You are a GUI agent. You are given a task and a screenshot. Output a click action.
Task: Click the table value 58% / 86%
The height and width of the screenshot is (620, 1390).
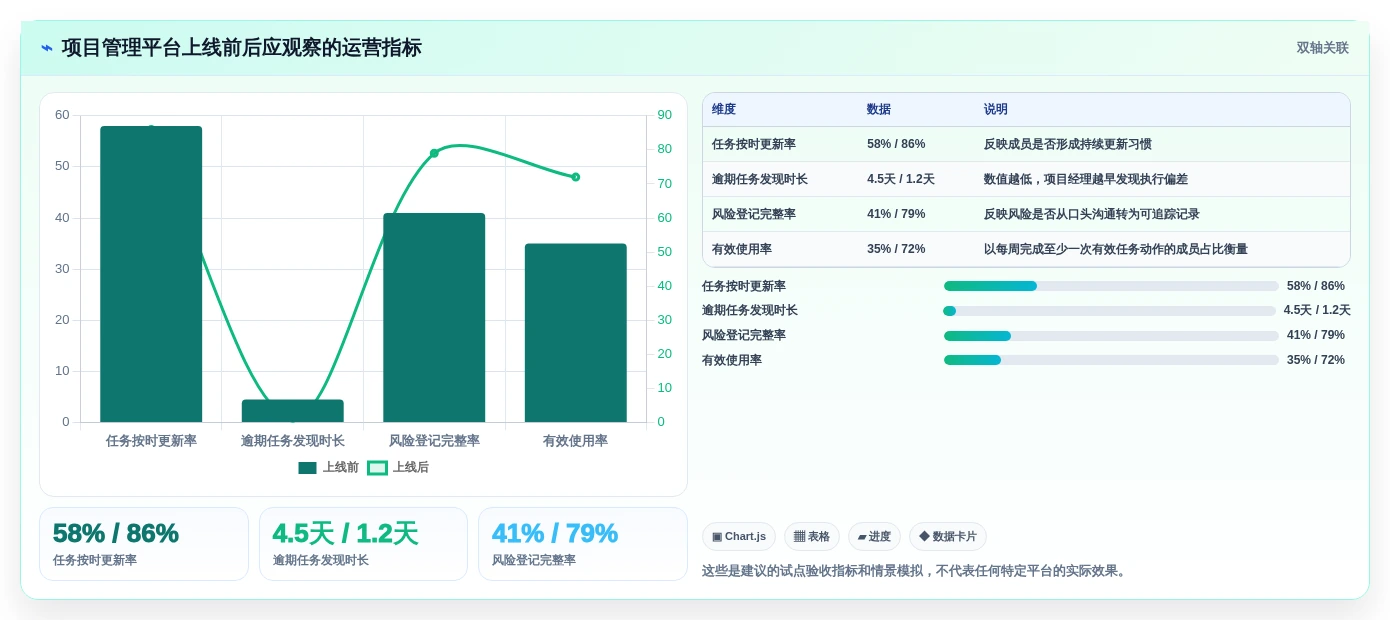pyautogui.click(x=896, y=144)
